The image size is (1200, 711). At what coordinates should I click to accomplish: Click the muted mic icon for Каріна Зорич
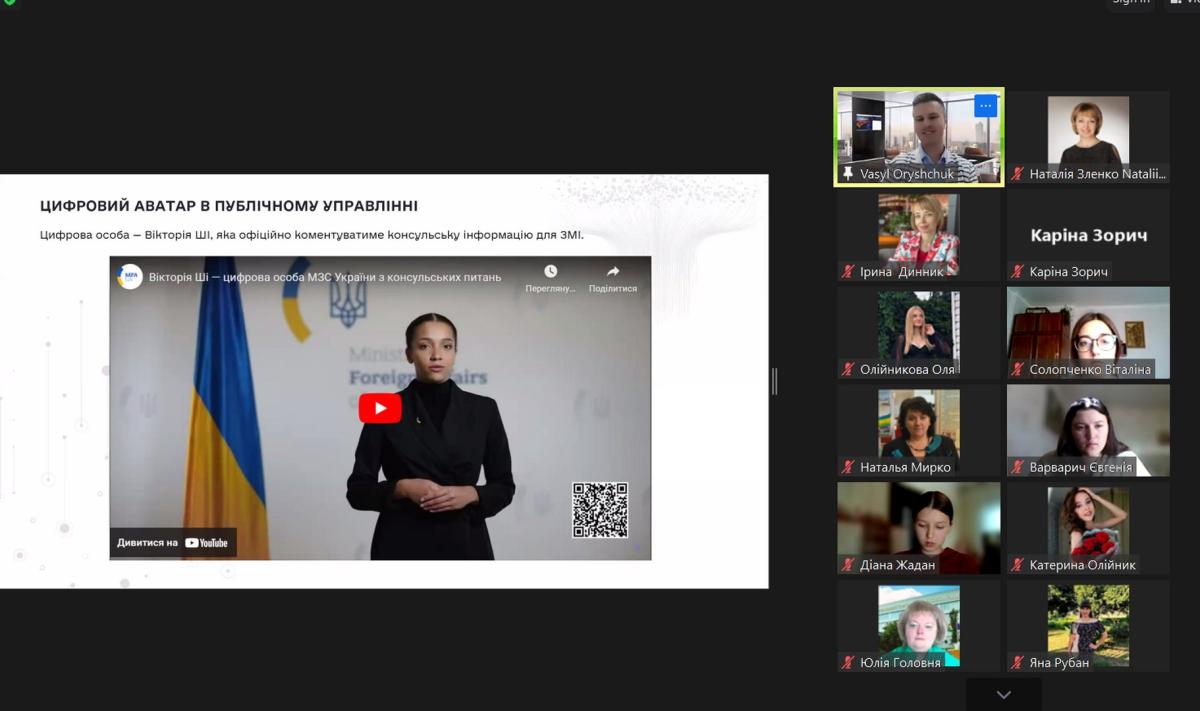point(1018,272)
